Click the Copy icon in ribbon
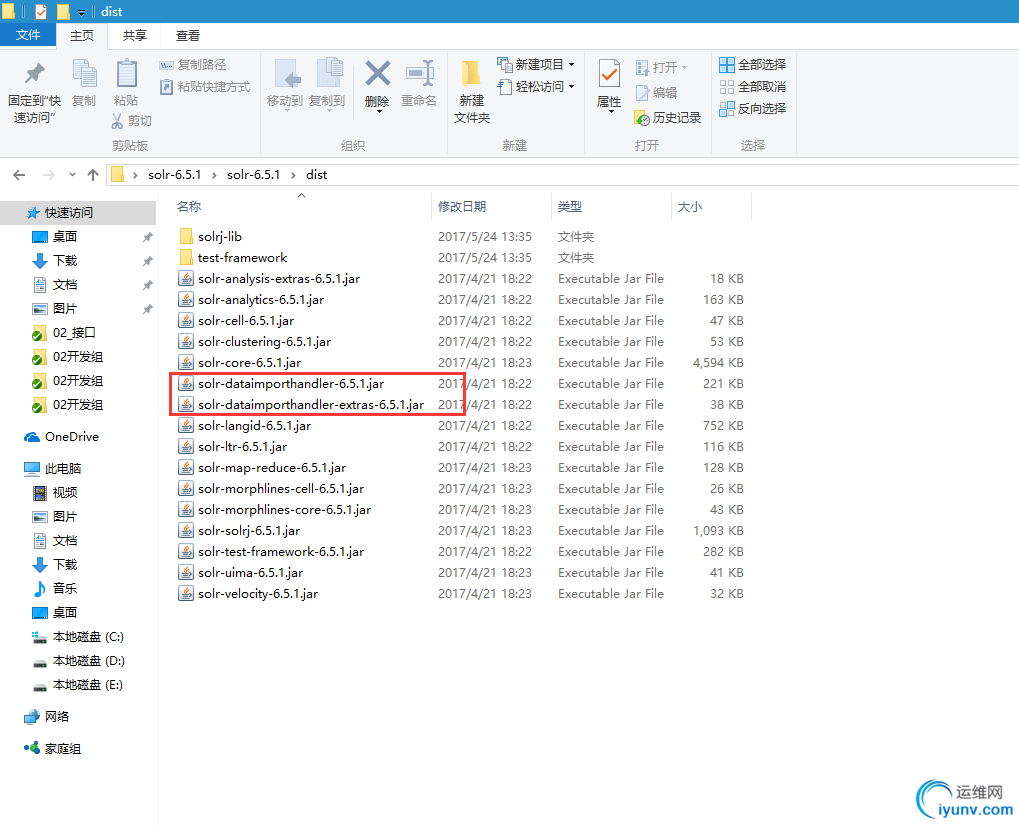 click(x=84, y=73)
